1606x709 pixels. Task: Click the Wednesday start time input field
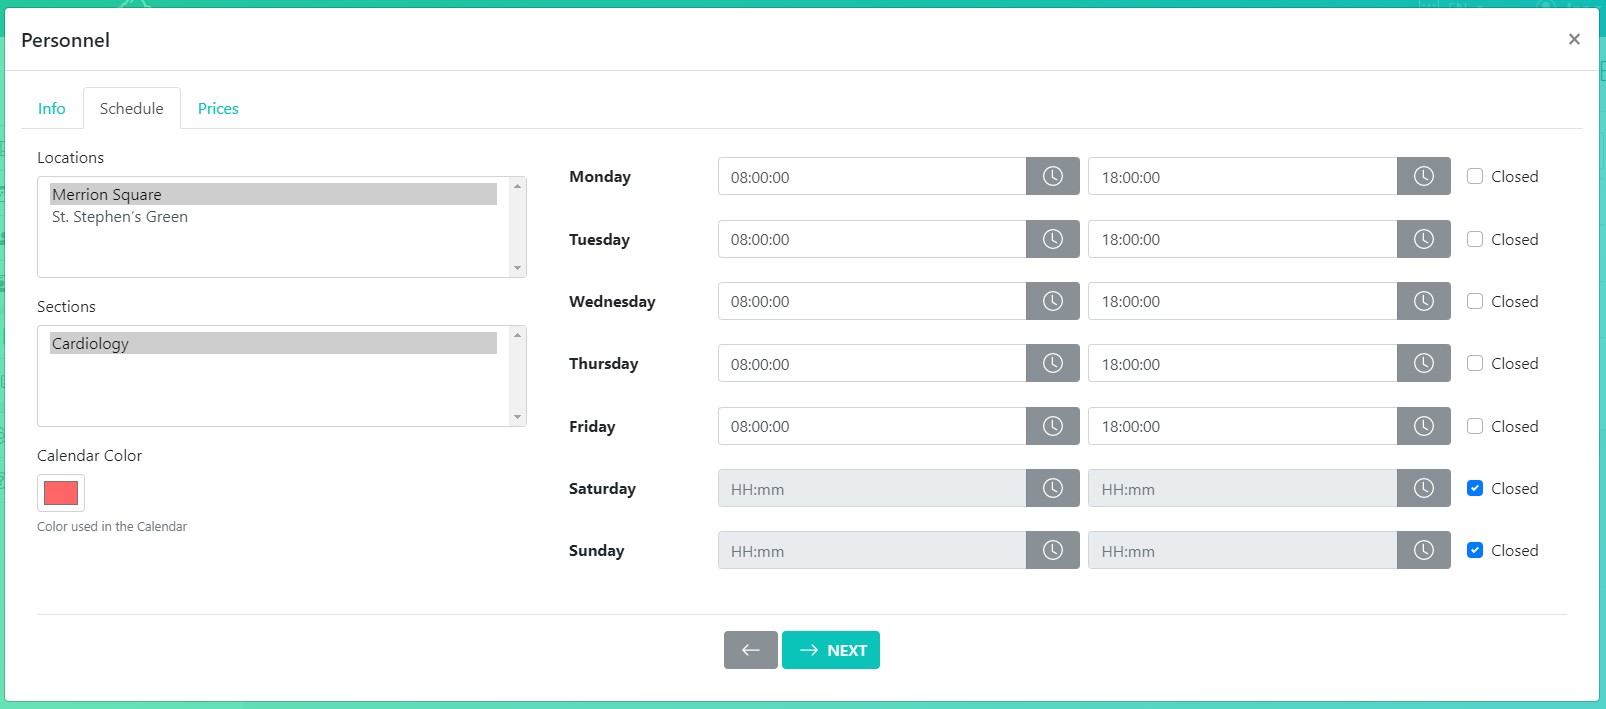[x=871, y=301]
